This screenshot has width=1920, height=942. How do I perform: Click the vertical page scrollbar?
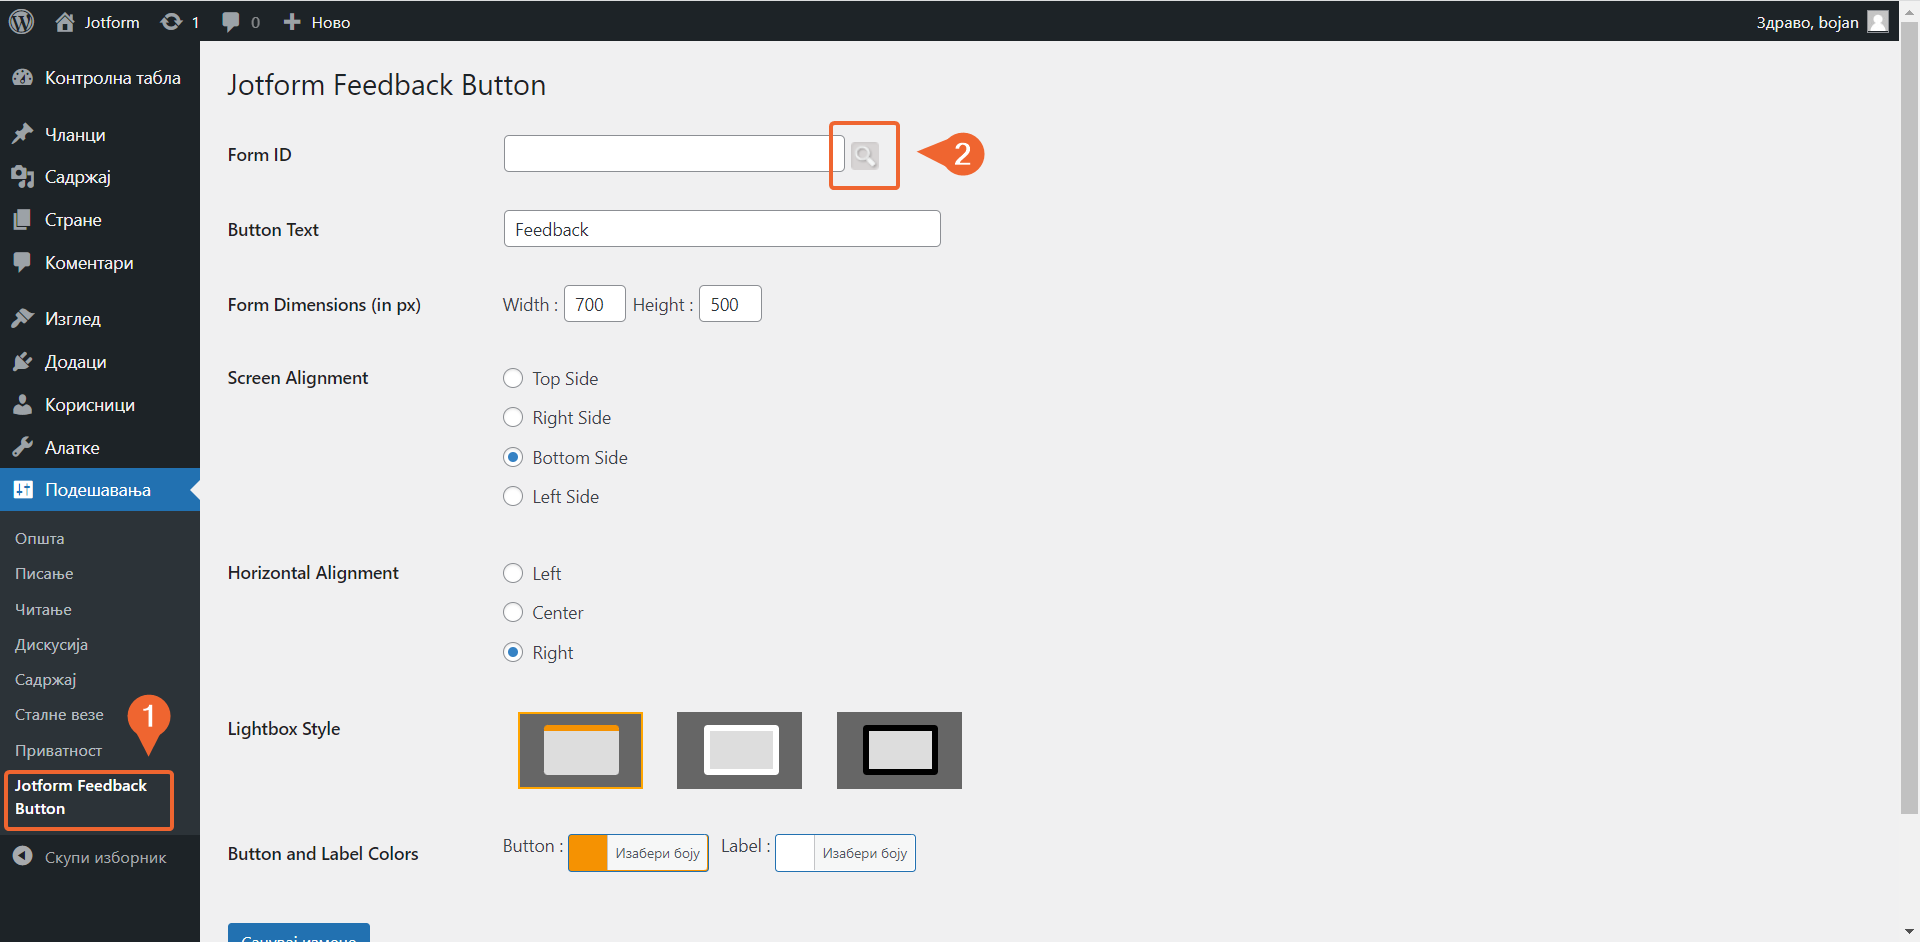point(1909,420)
